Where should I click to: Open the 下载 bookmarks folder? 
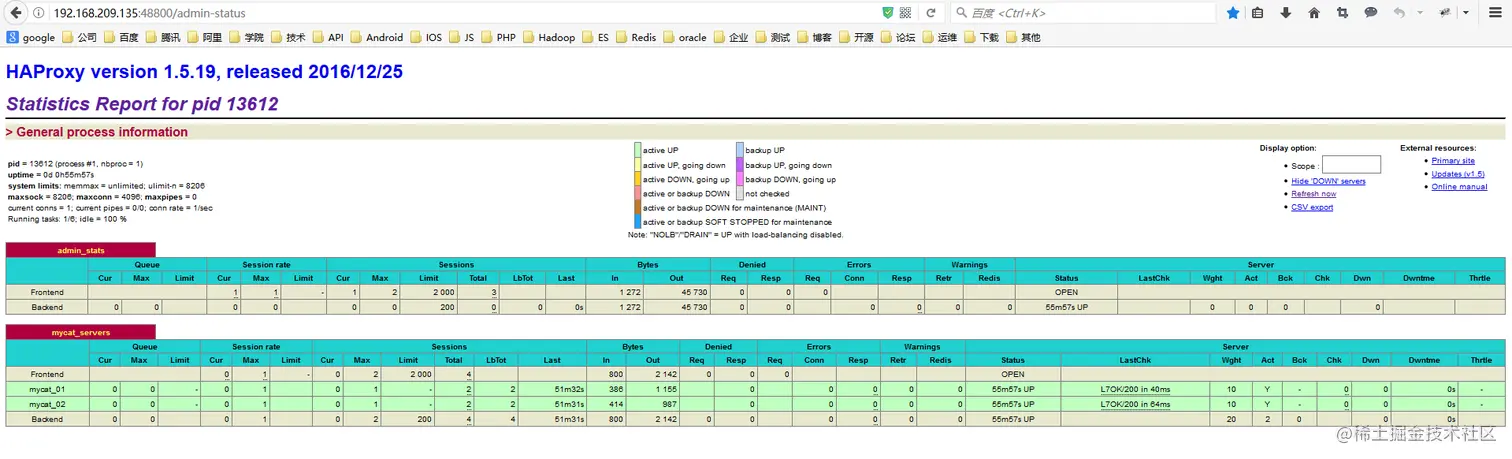pyautogui.click(x=981, y=37)
